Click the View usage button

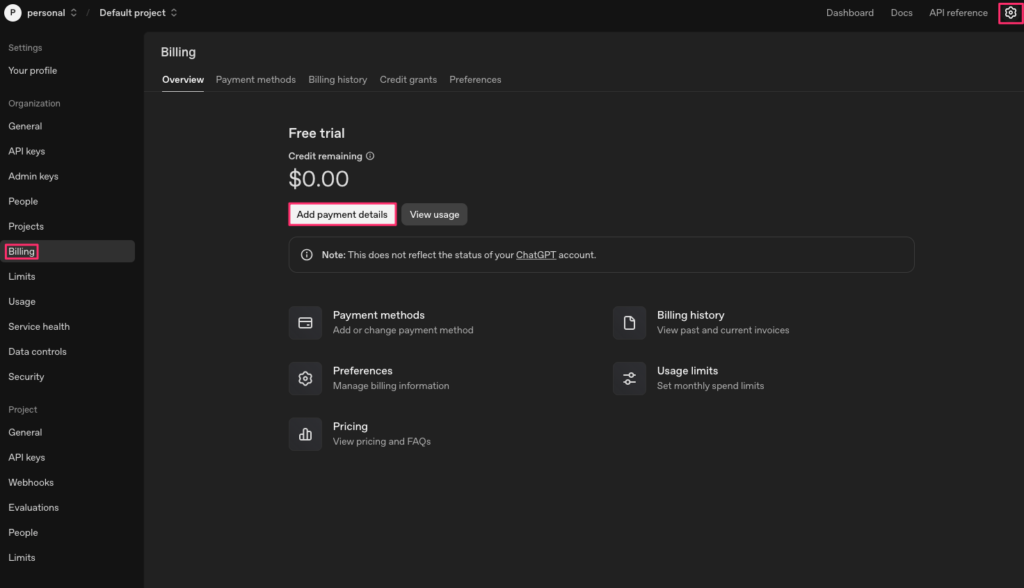434,215
